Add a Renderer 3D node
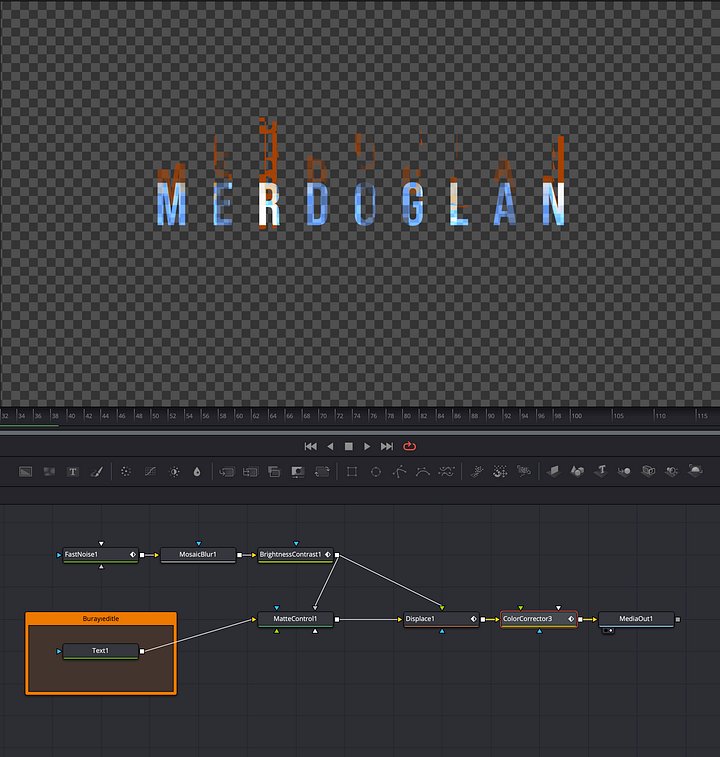Screen dimensions: 720x757 695,470
